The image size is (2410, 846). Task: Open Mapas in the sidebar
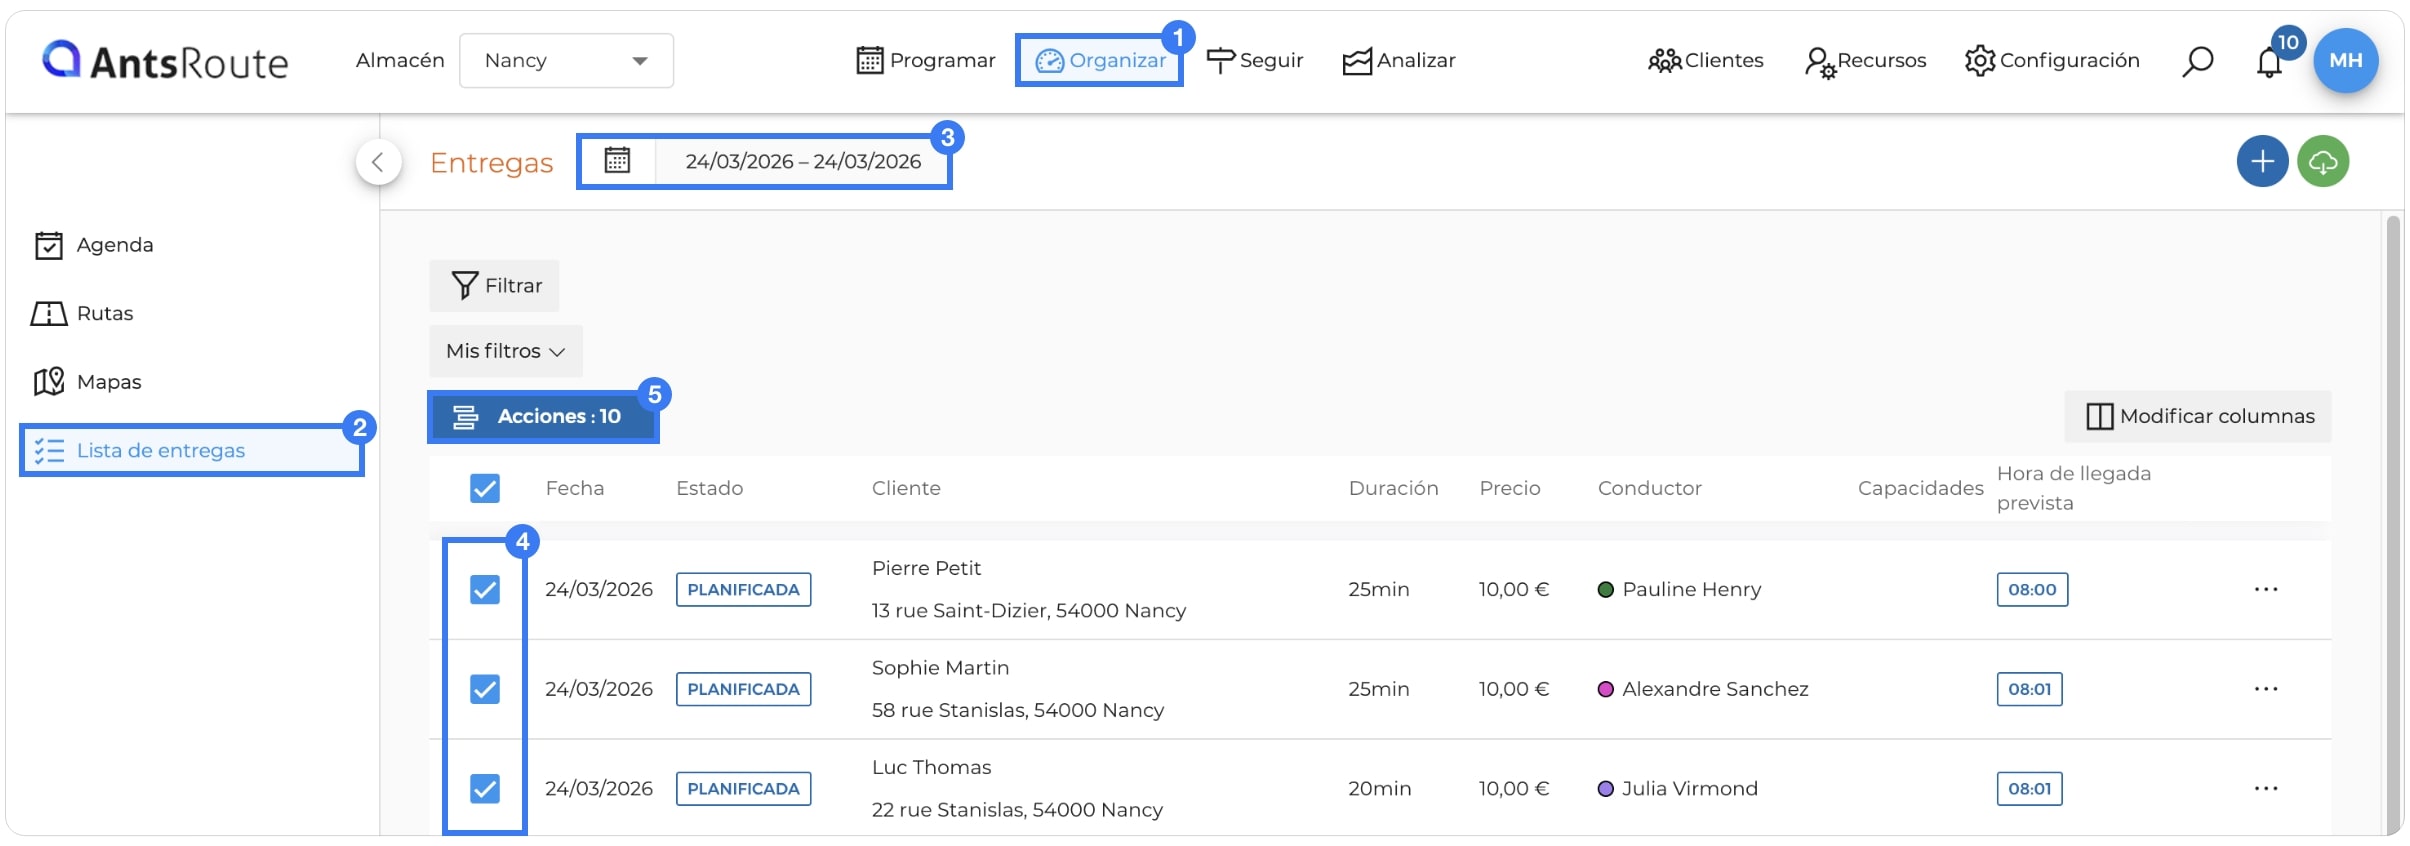coord(87,382)
